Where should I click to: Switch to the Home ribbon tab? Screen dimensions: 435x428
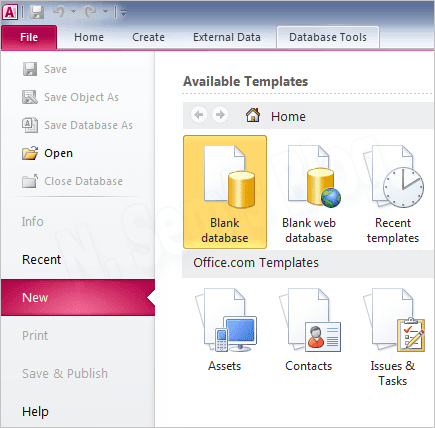click(89, 37)
